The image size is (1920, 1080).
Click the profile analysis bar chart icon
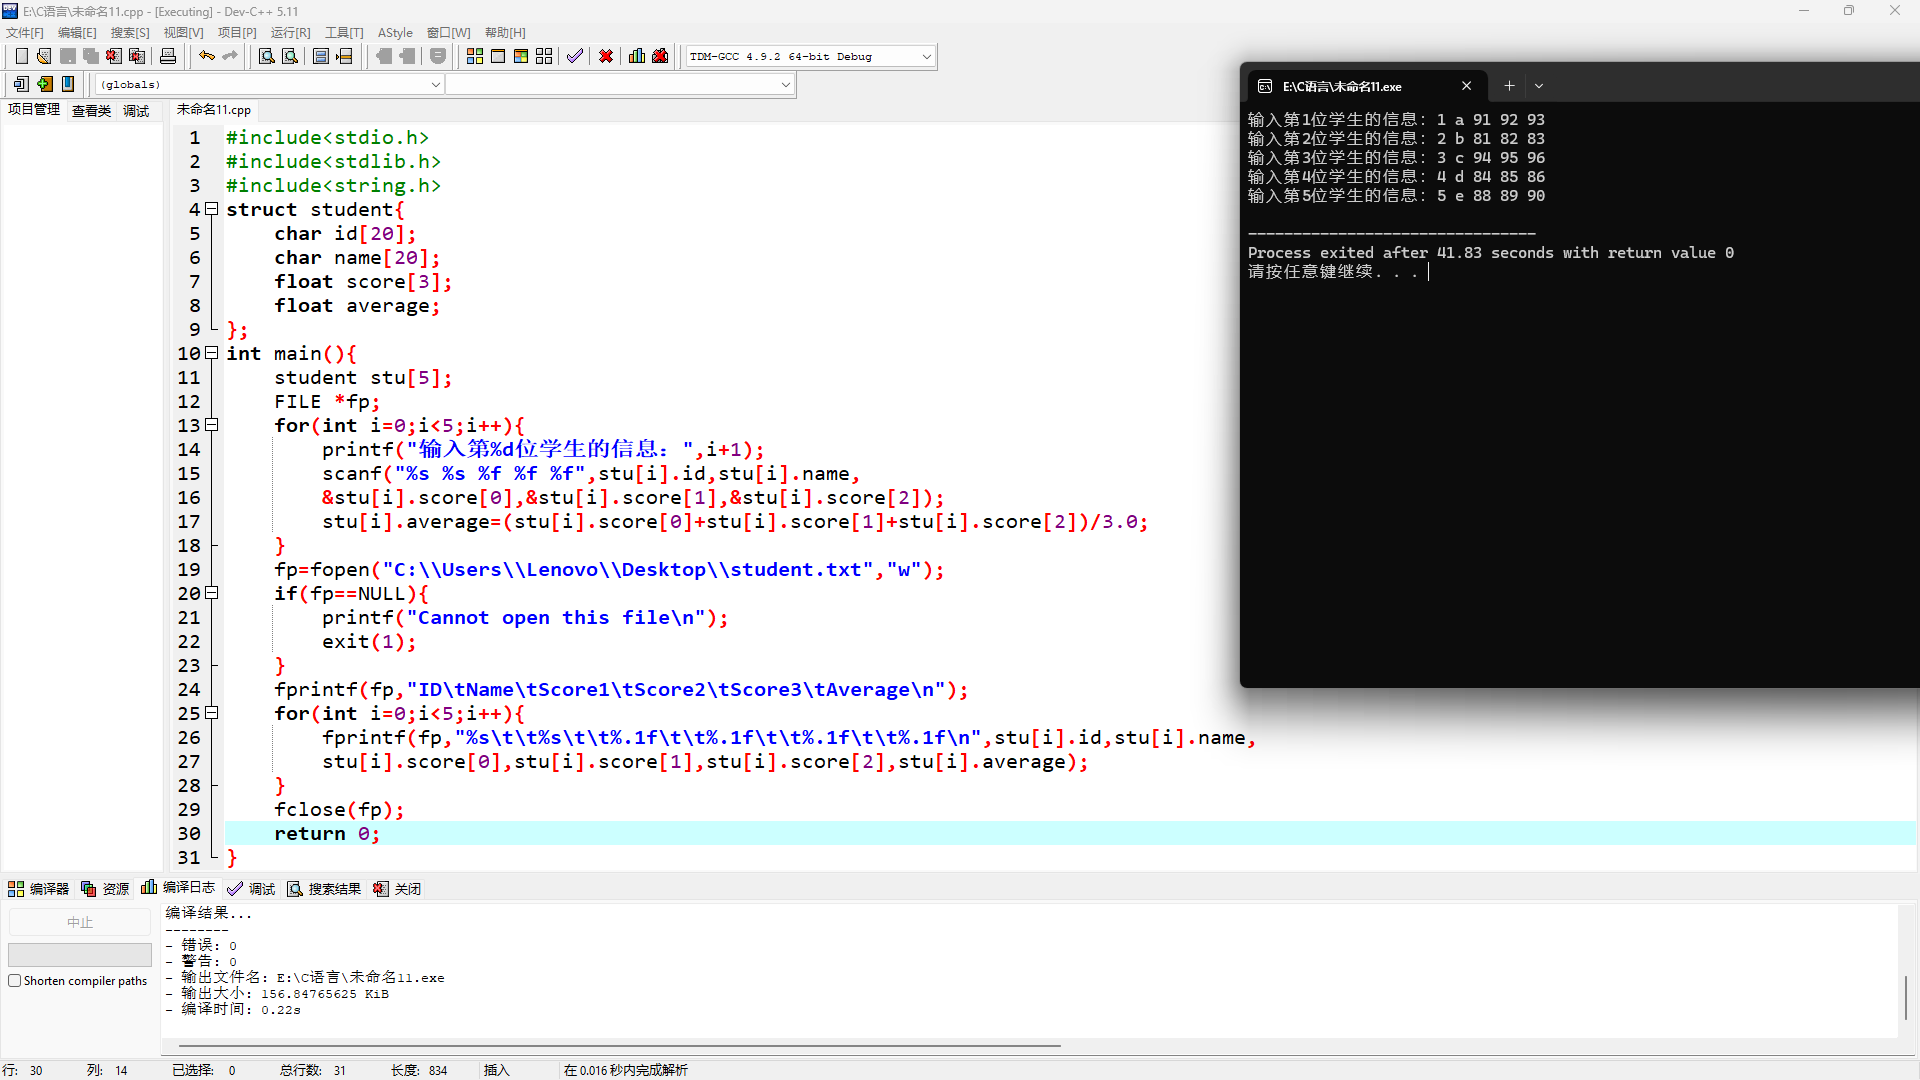point(637,57)
